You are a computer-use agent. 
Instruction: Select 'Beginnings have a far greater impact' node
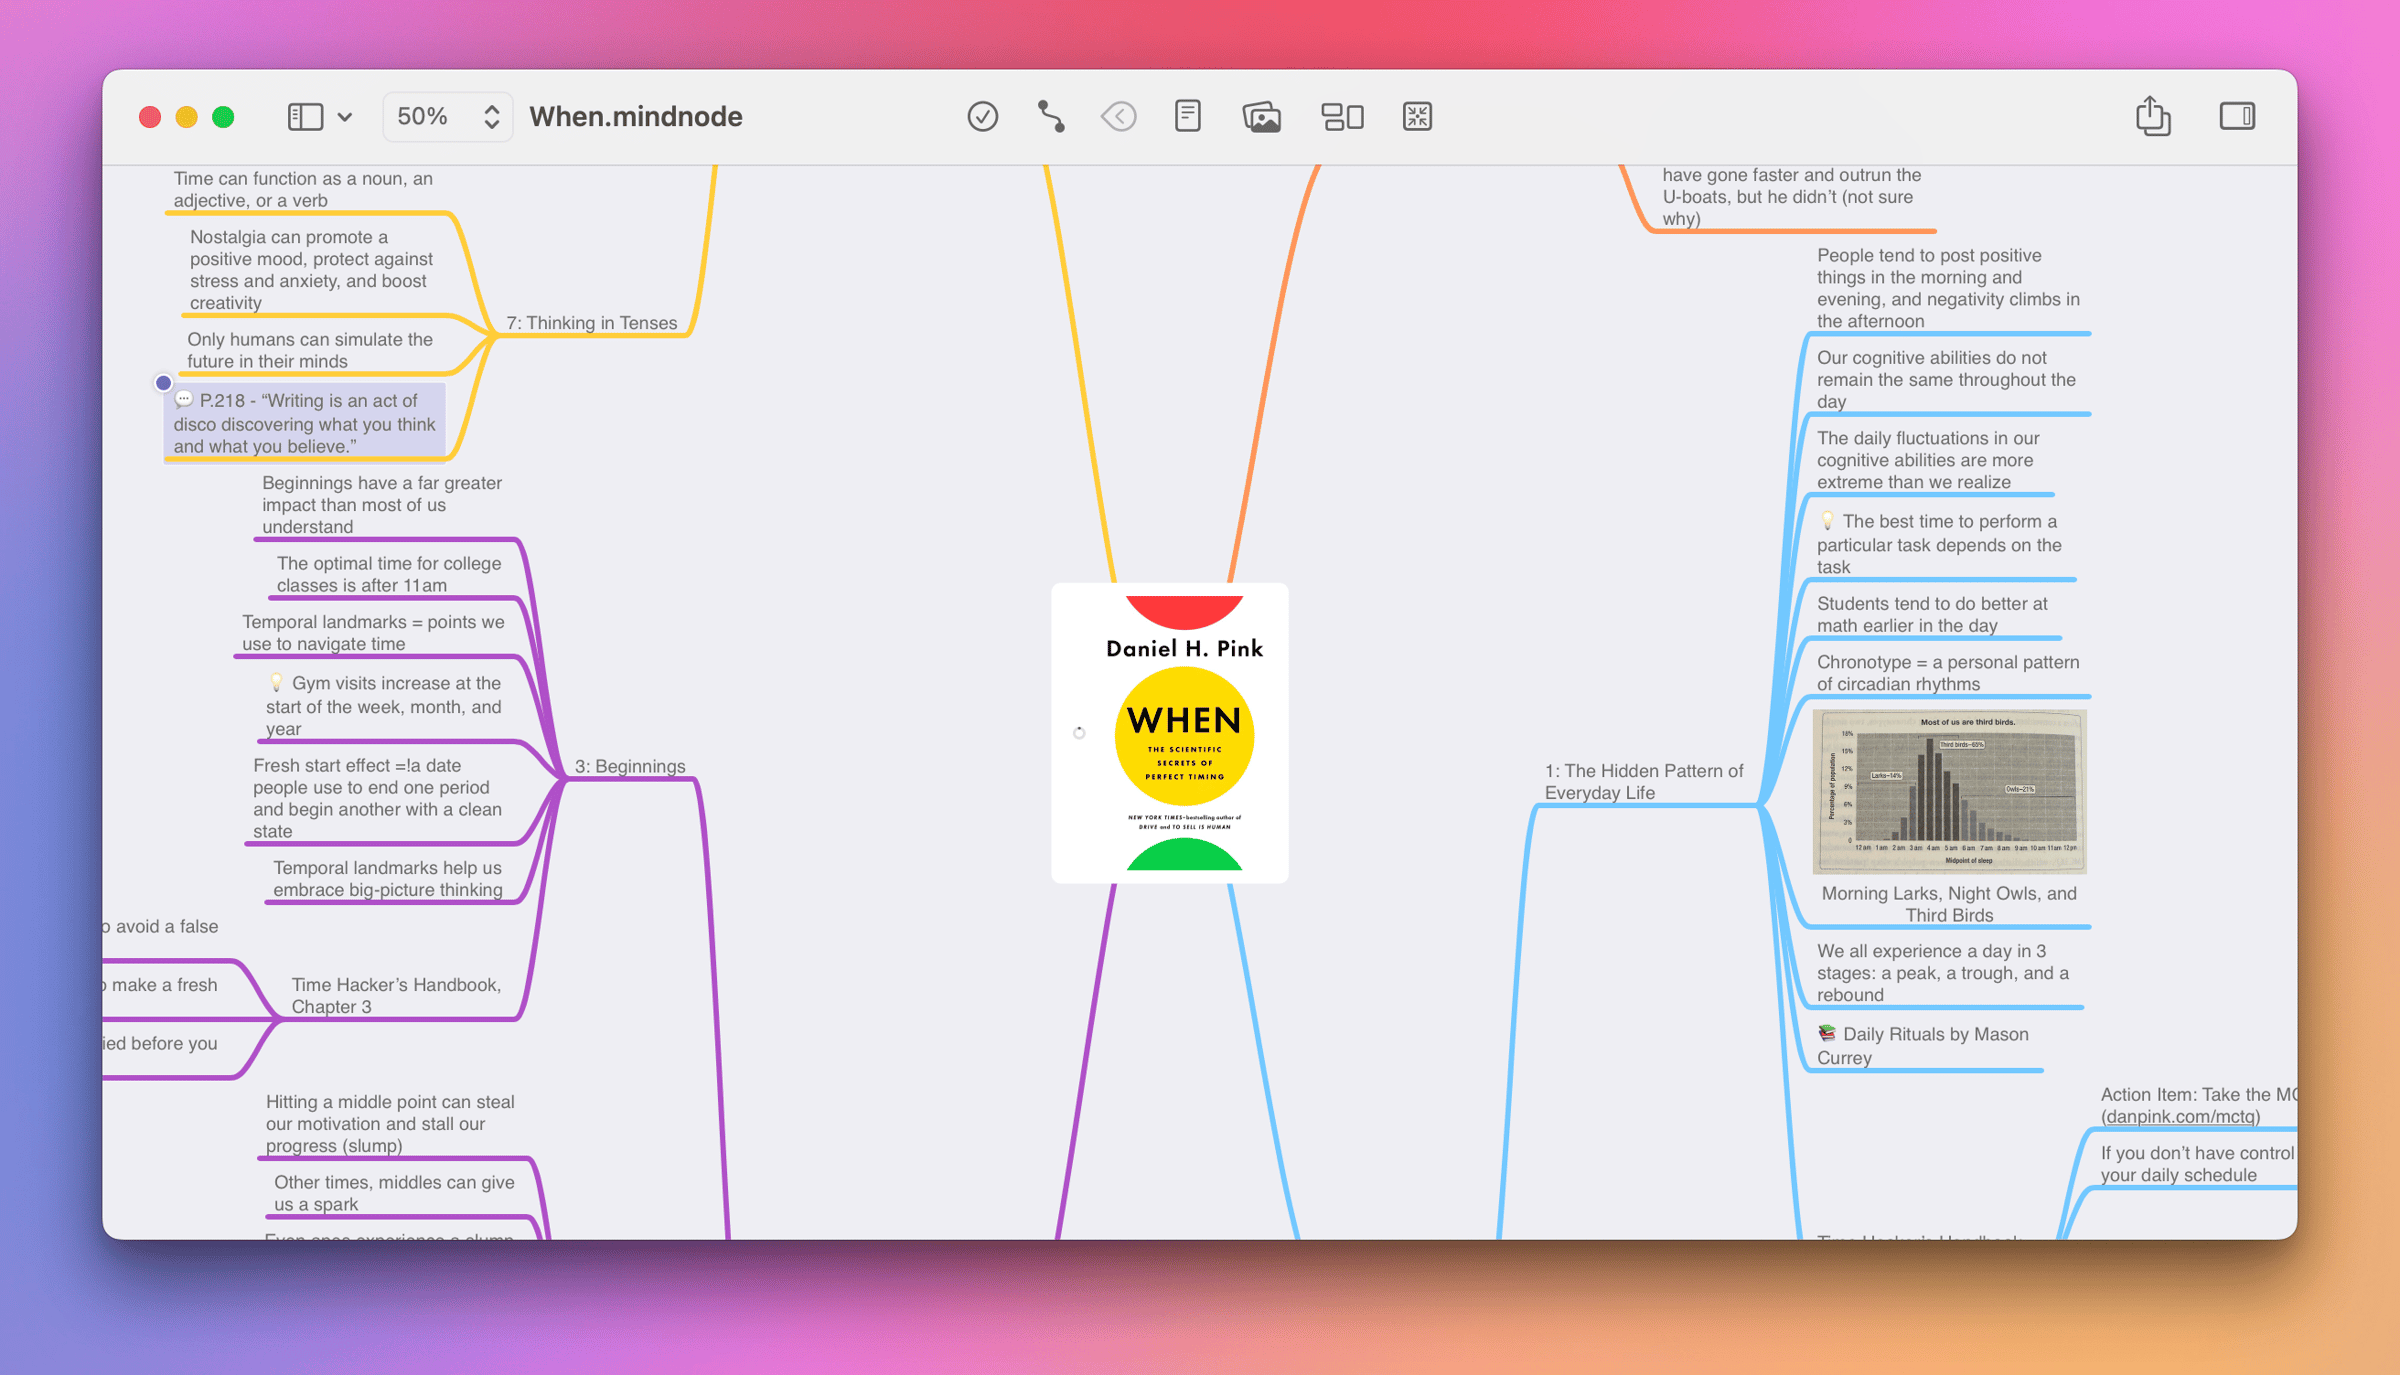[382, 505]
